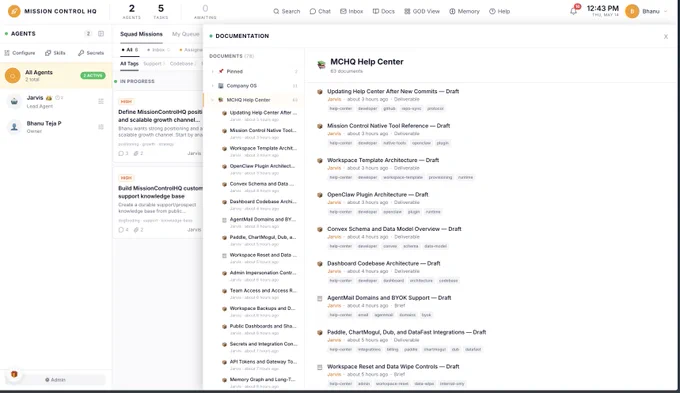Select the All Tags filter
680x393 pixels.
coord(129,63)
